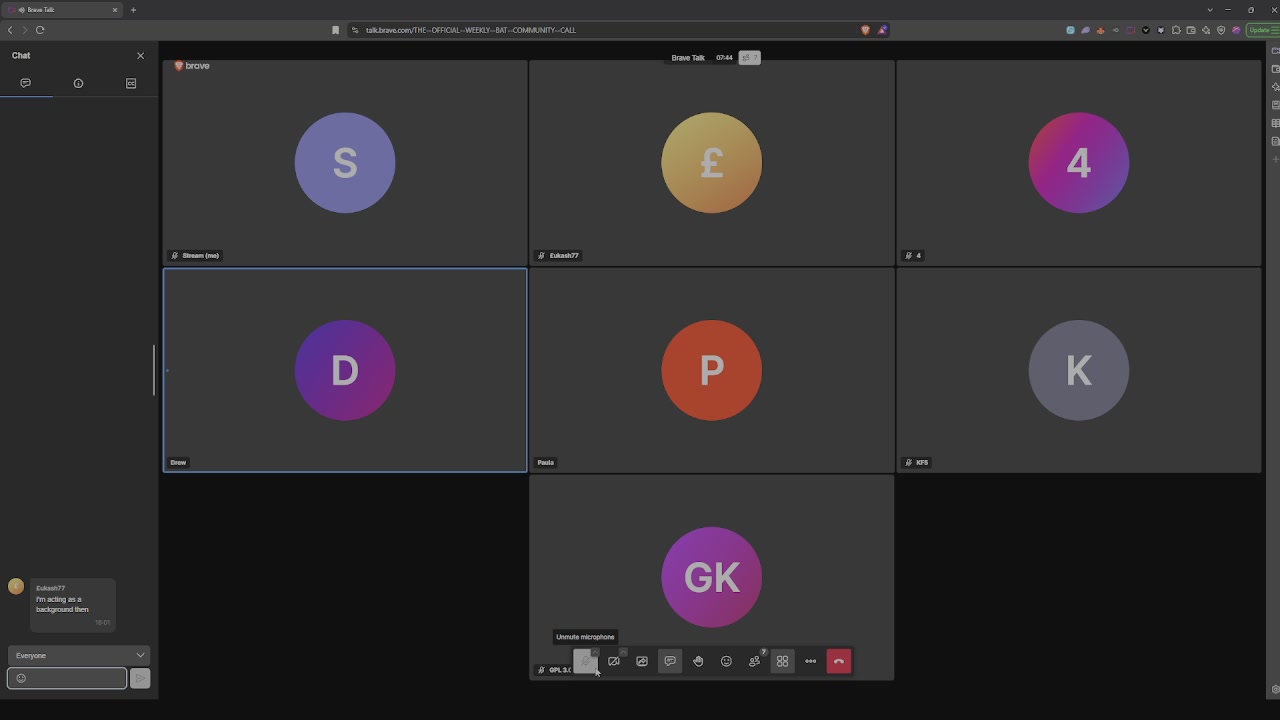The image size is (1280, 720).
Task: Switch to the chat messages tab
Action: tap(26, 83)
